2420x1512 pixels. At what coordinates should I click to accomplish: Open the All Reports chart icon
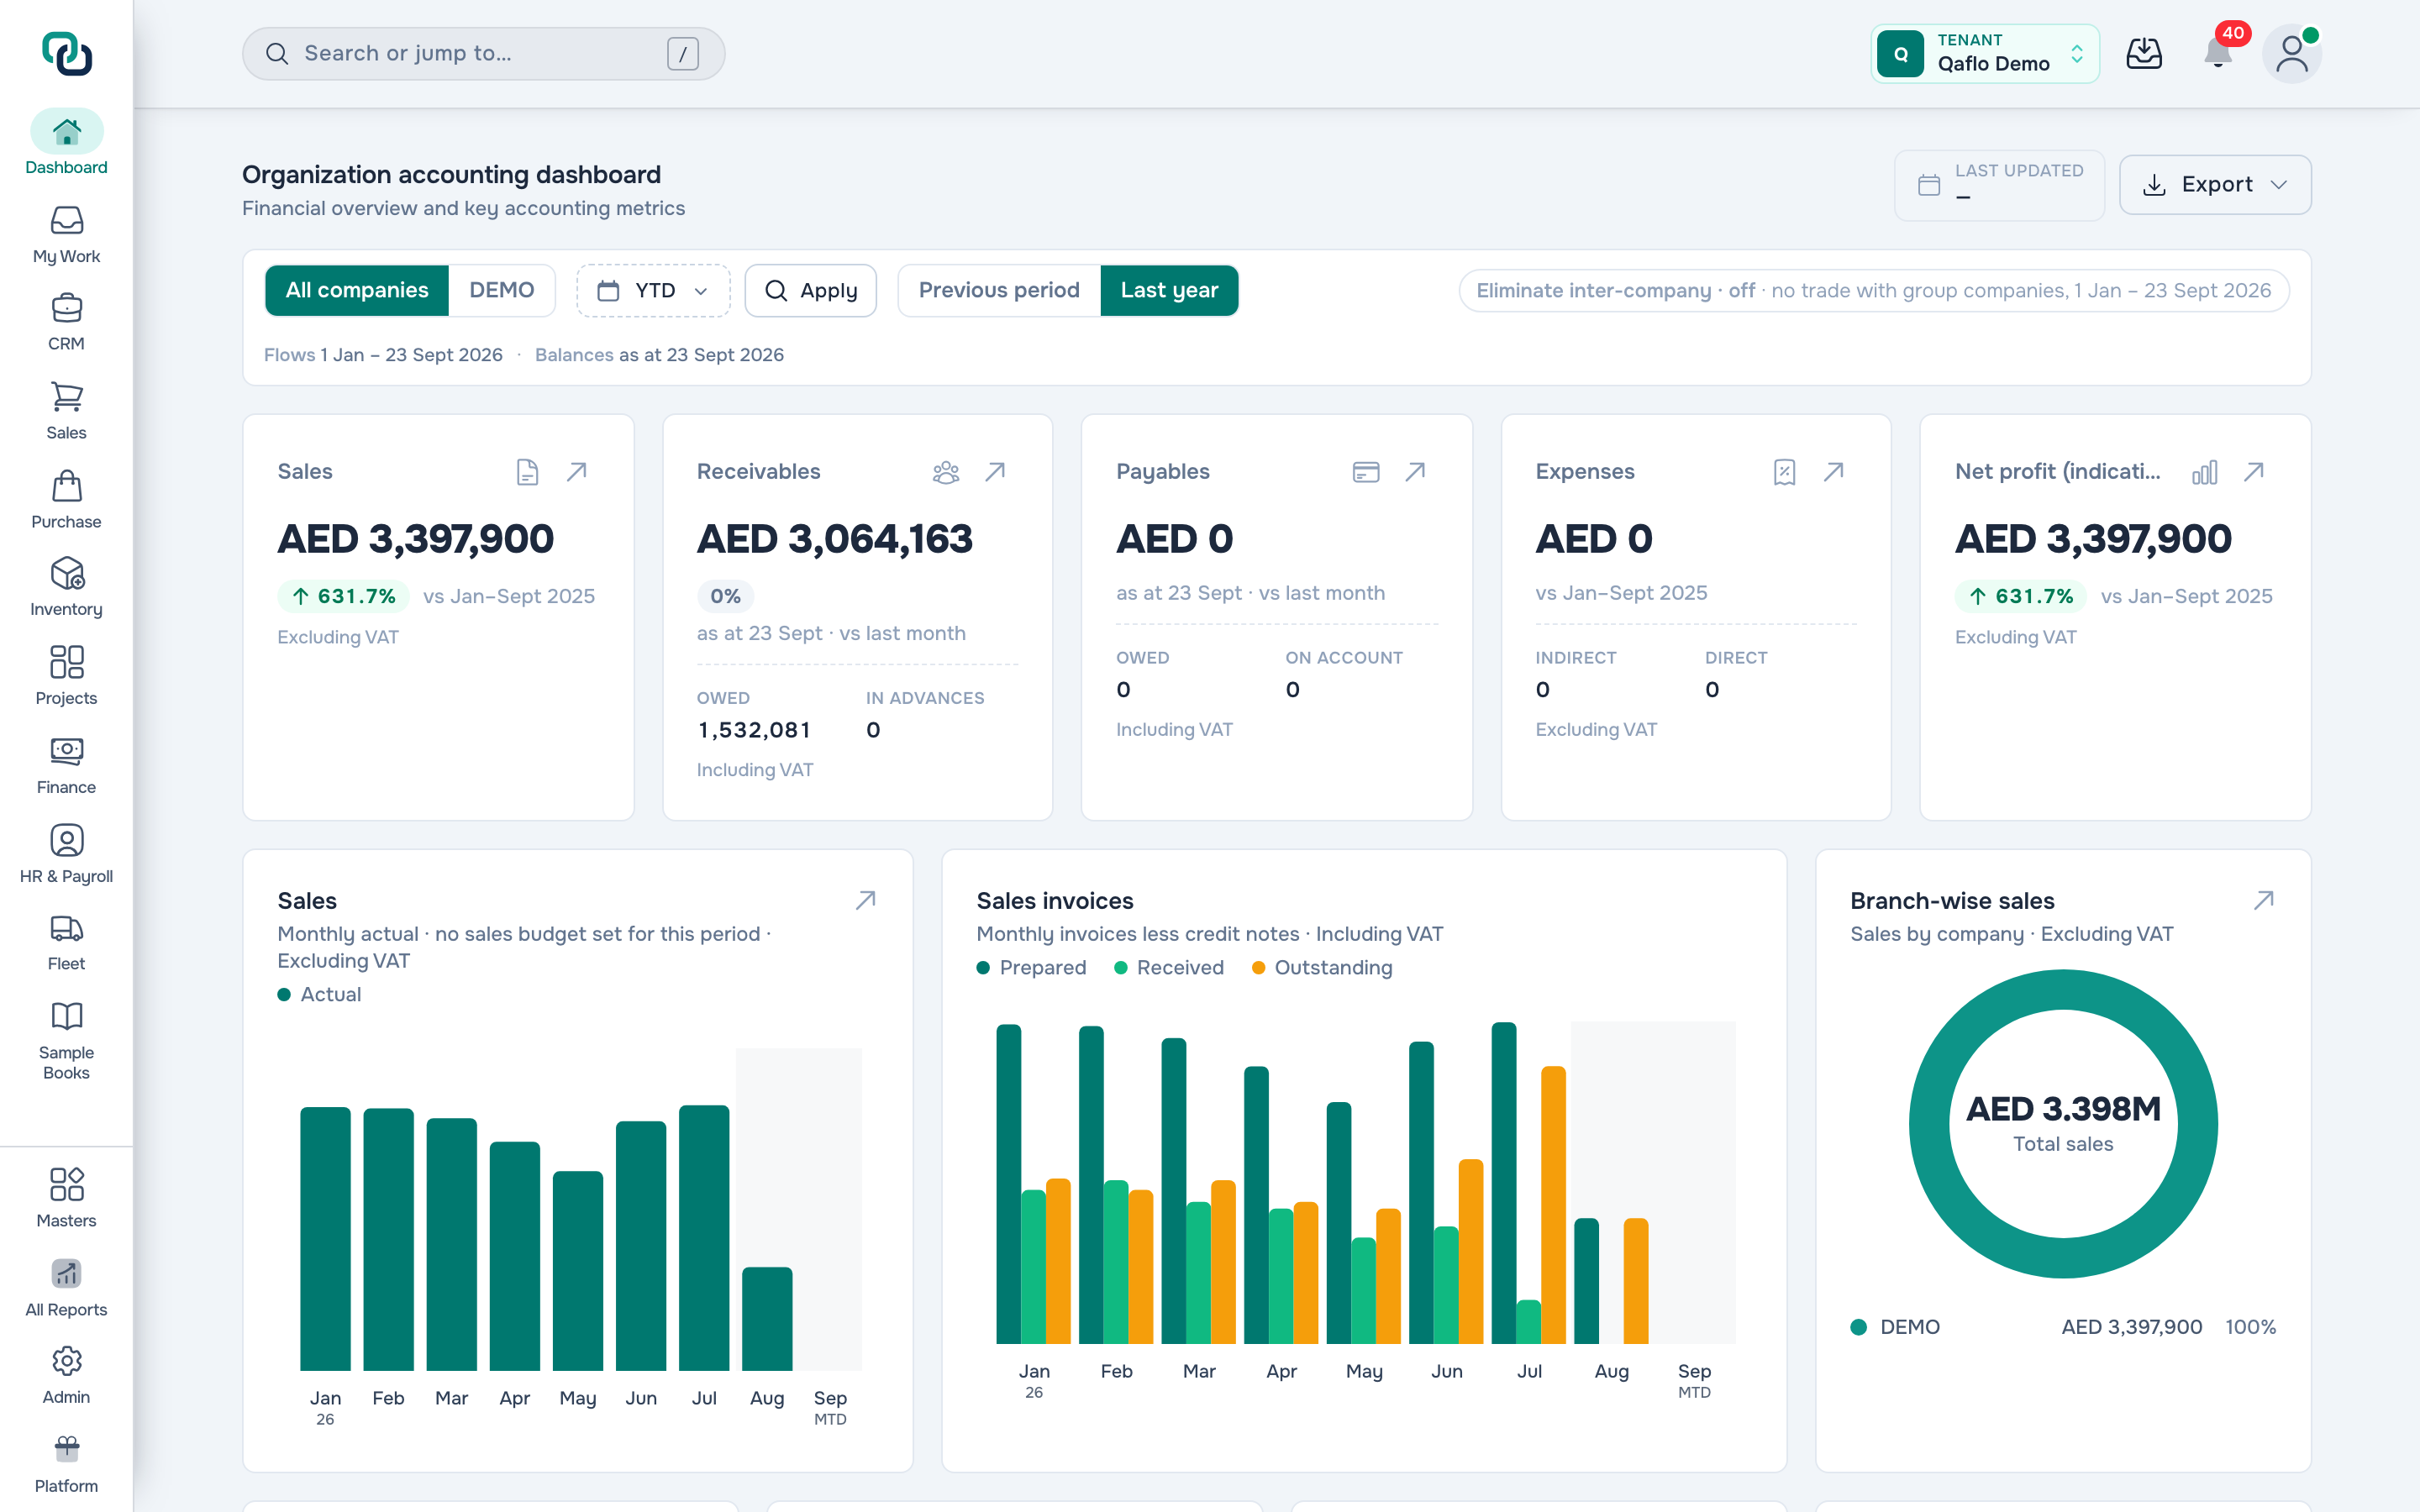coord(66,1274)
